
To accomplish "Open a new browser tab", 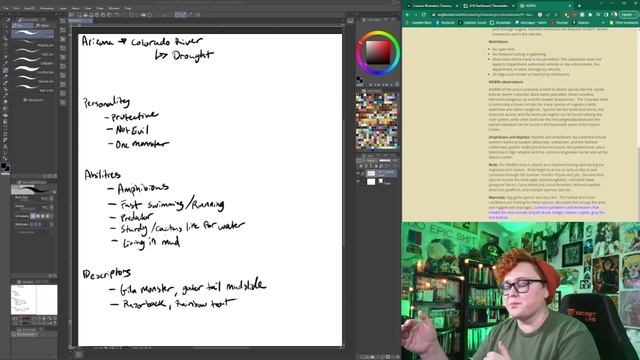I will [x=579, y=6].
